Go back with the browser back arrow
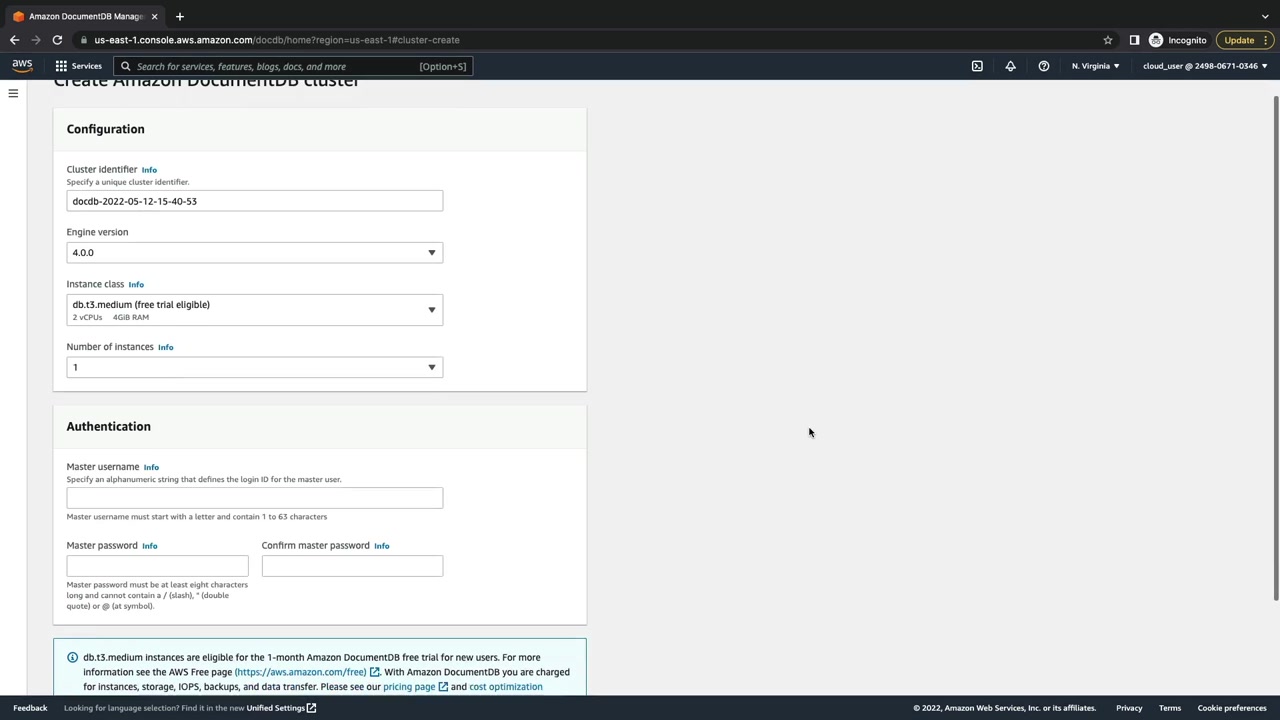Image resolution: width=1280 pixels, height=720 pixels. [14, 40]
